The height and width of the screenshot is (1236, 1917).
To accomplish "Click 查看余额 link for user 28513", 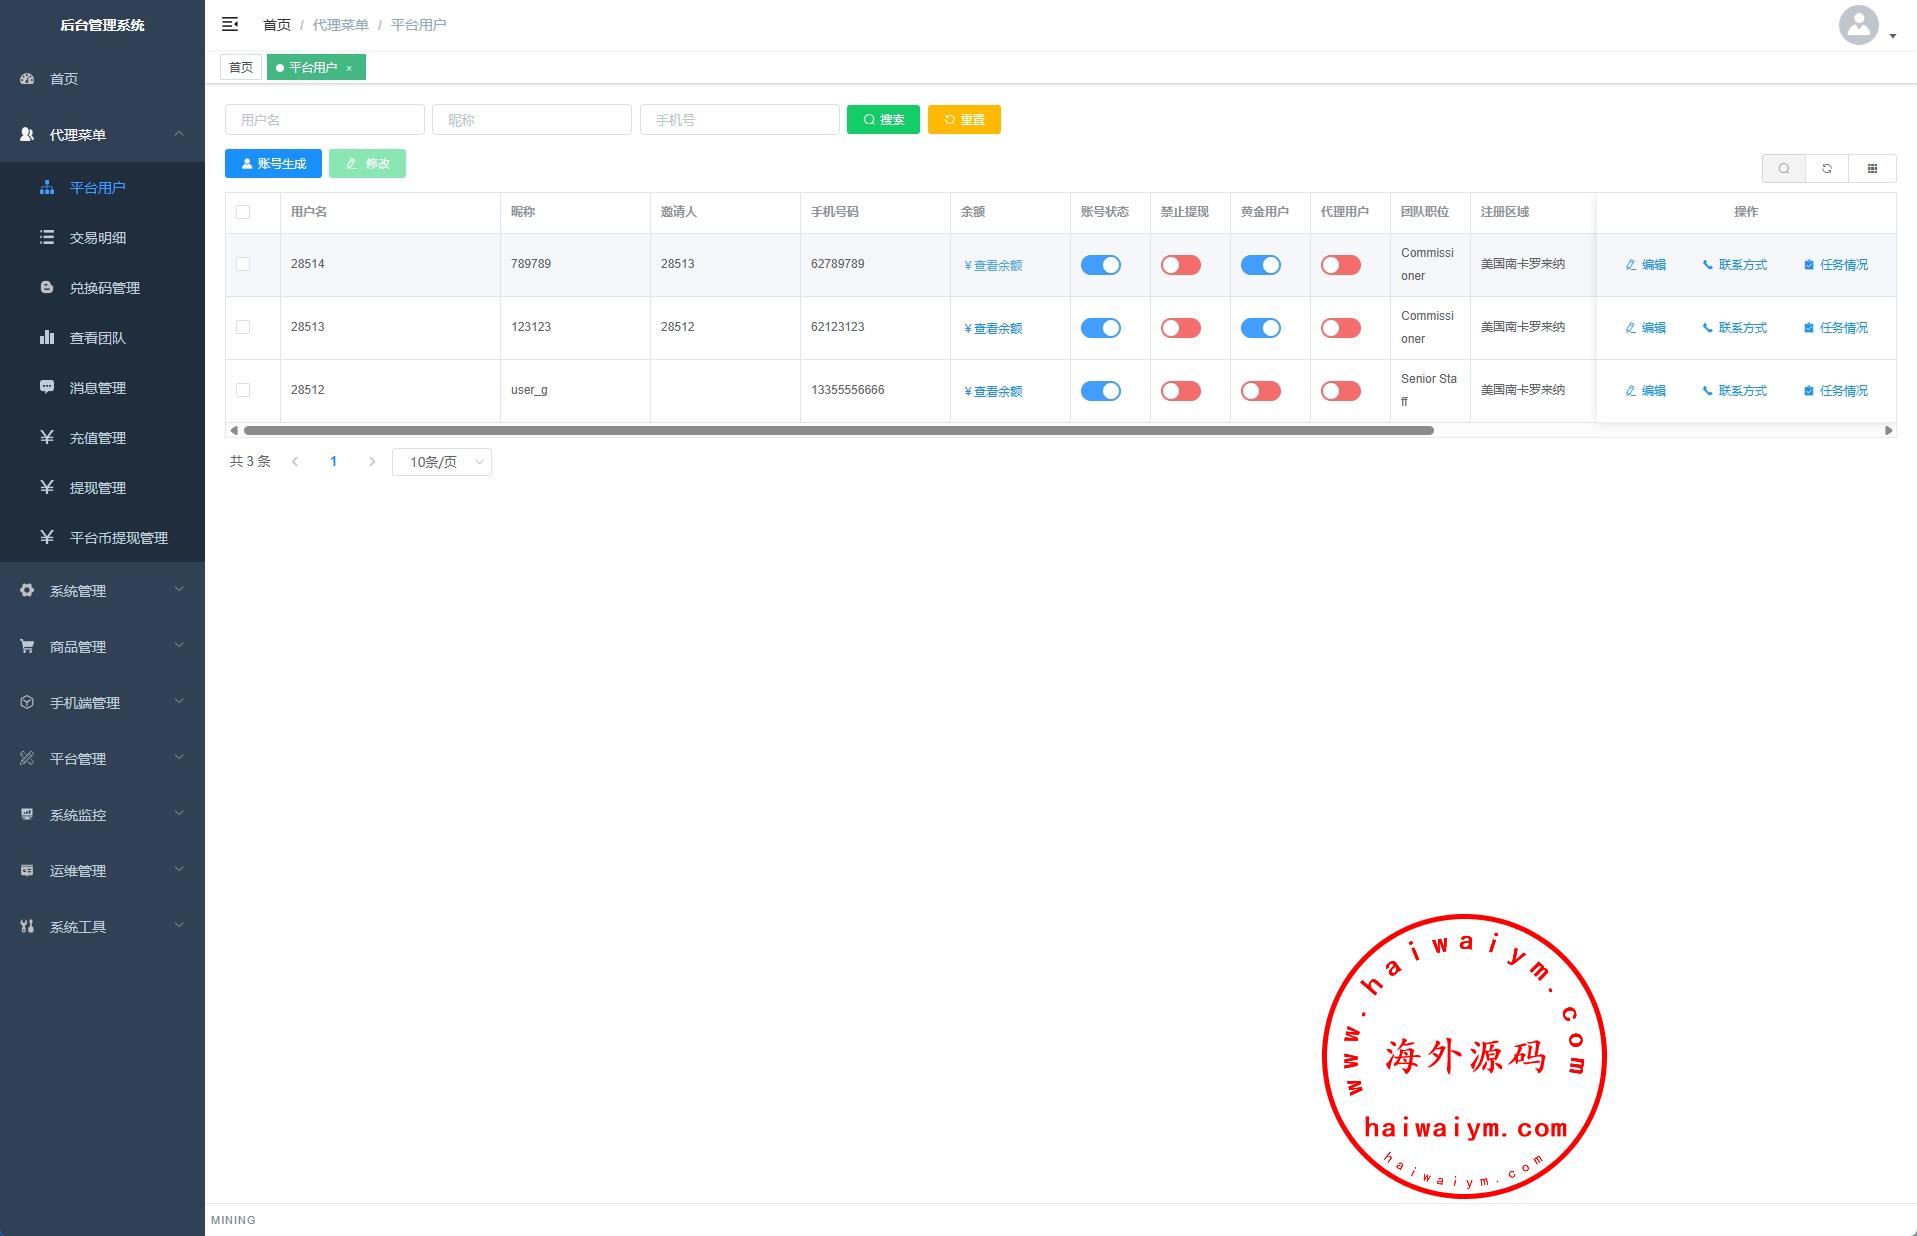I will click(x=993, y=328).
